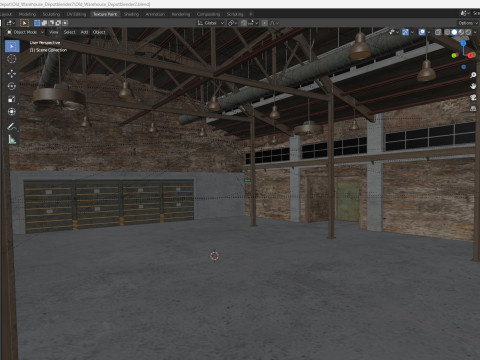Switch to Material Preview shading
The width and height of the screenshot is (480, 360).
tap(461, 32)
